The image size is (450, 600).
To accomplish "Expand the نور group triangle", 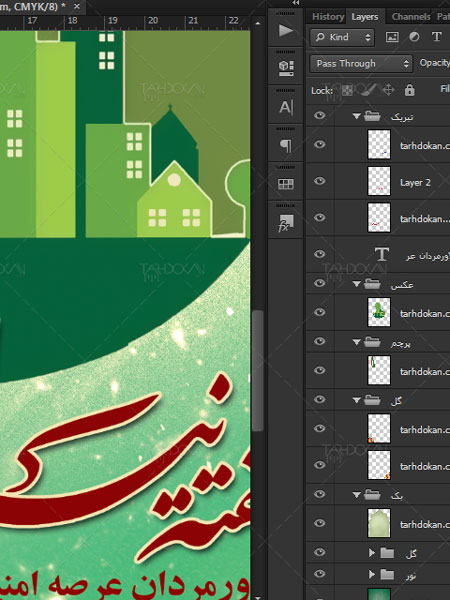I will (372, 574).
